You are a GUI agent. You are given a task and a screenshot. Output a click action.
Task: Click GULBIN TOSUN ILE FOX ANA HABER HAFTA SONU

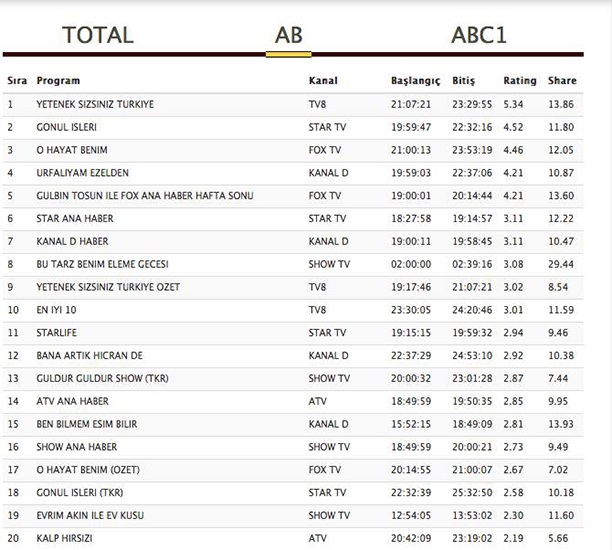[x=145, y=196]
